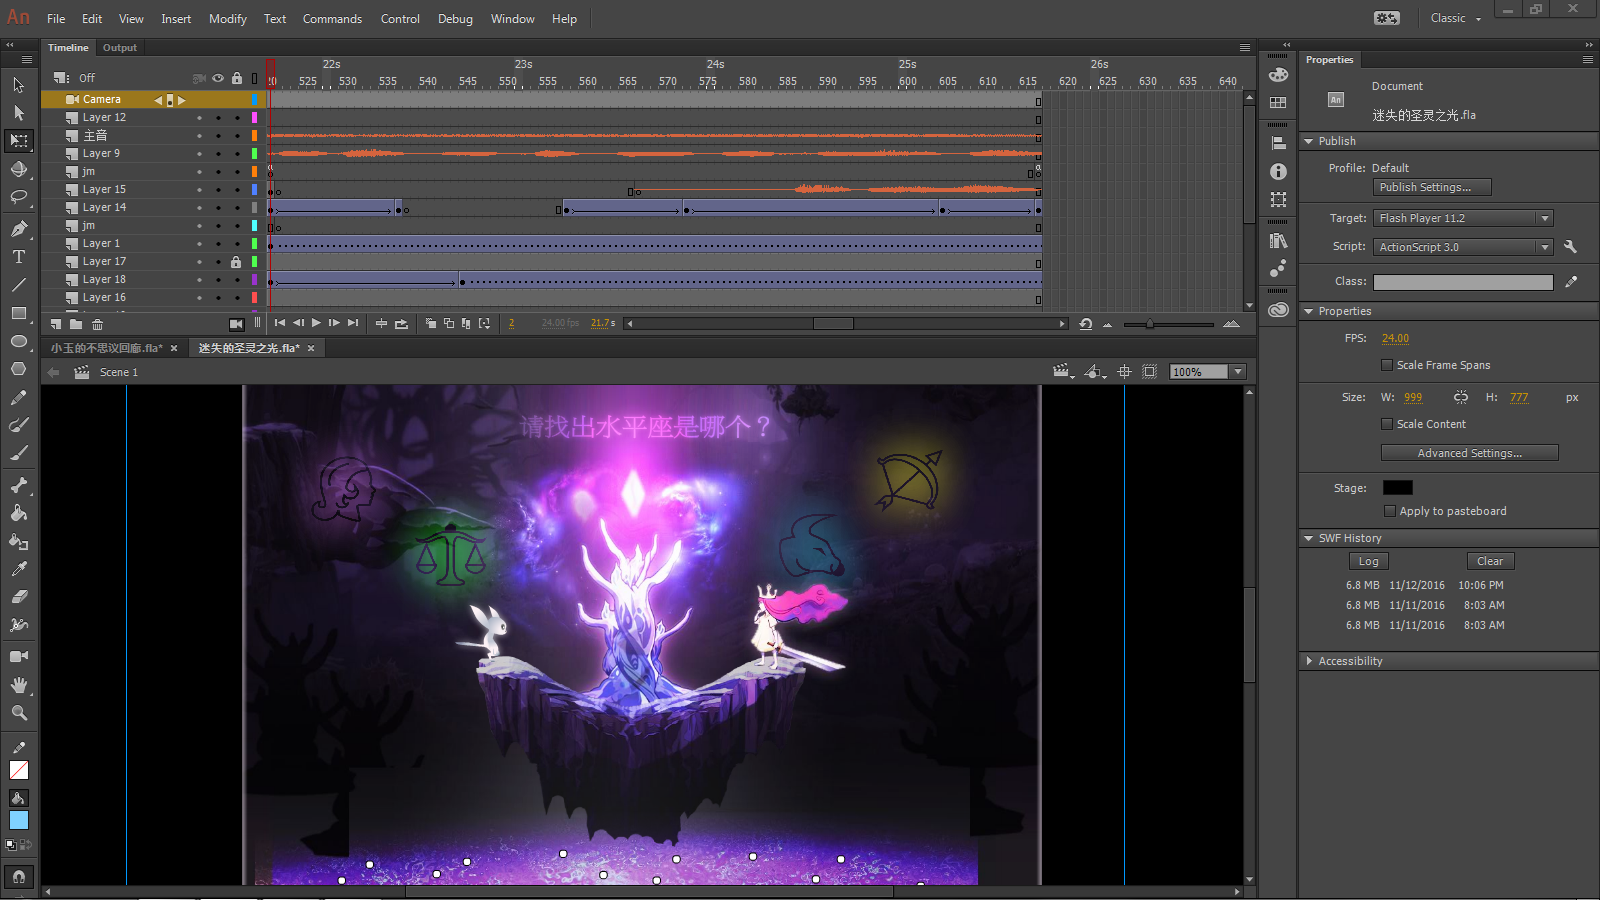
Task: Select the Eraser tool
Action: point(19,597)
